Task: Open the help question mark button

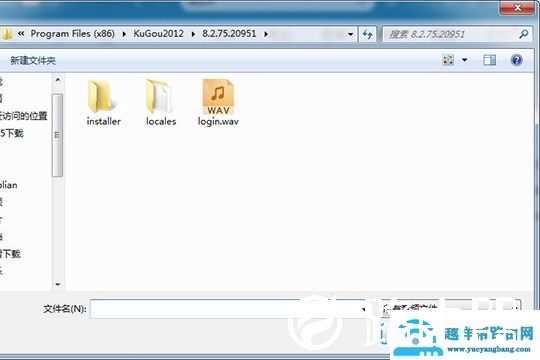Action: [x=516, y=60]
